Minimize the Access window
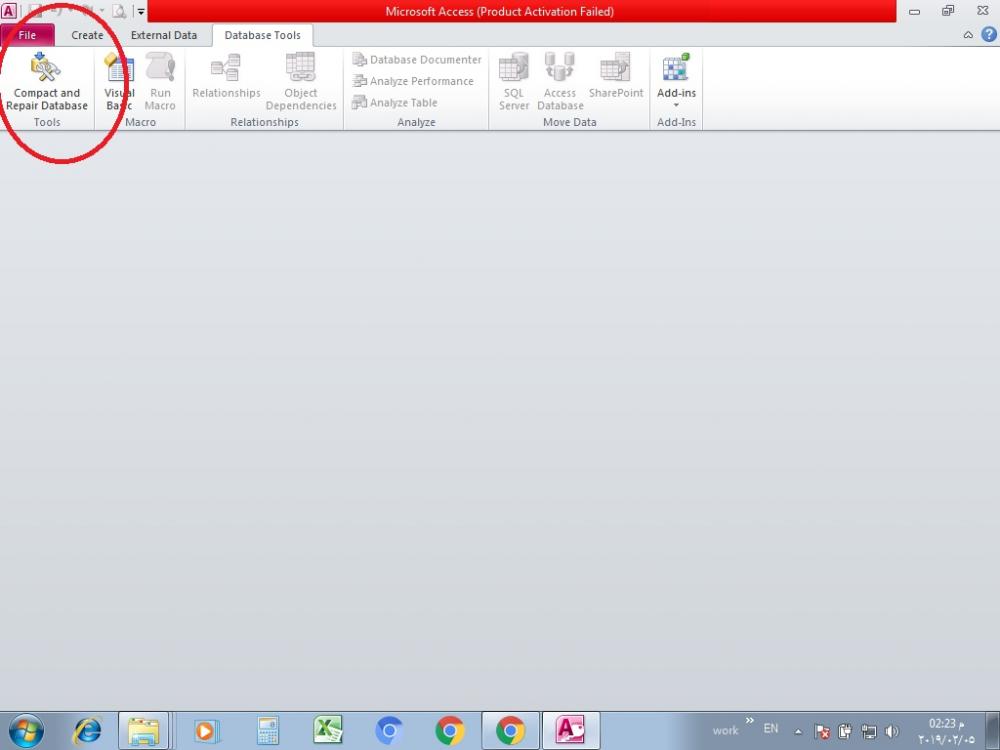Image resolution: width=1000 pixels, height=750 pixels. 915,11
